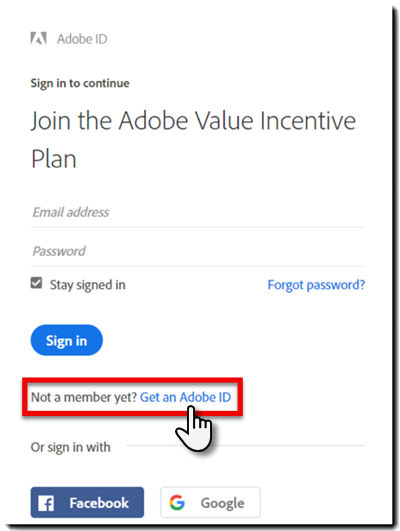Click the word 'Plan' in the heading

(54, 159)
